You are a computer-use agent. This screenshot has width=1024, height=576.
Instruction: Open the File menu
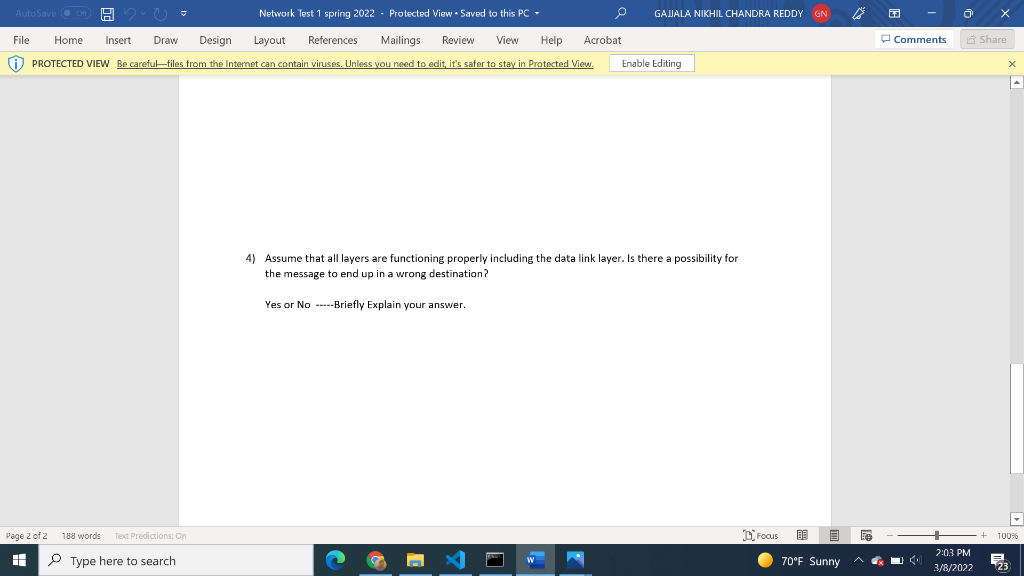(21, 40)
